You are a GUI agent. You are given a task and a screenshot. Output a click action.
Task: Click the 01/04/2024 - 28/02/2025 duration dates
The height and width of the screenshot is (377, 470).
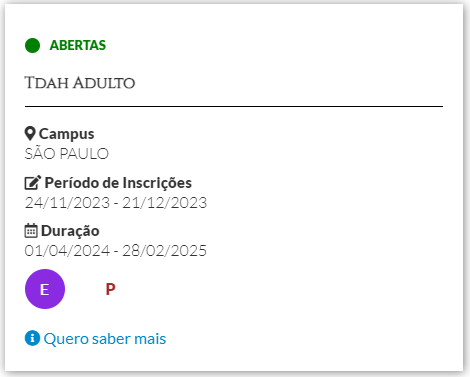point(116,251)
